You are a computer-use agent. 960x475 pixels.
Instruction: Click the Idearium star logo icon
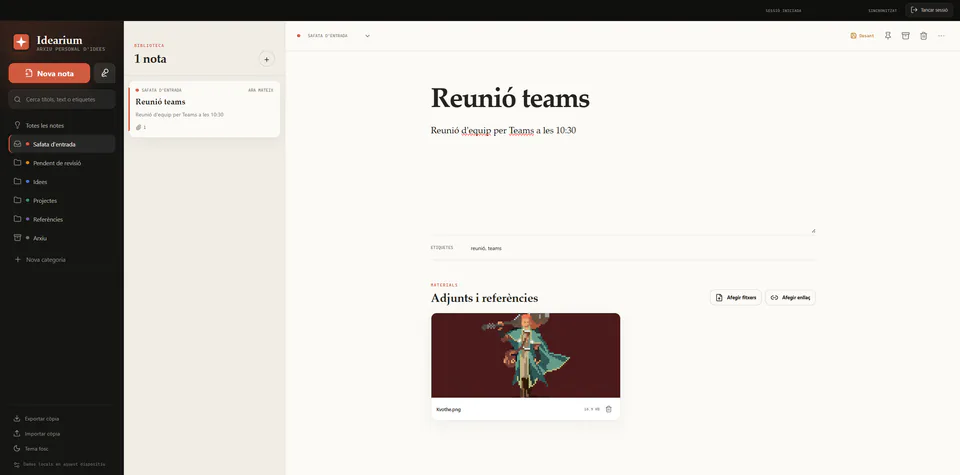point(21,42)
